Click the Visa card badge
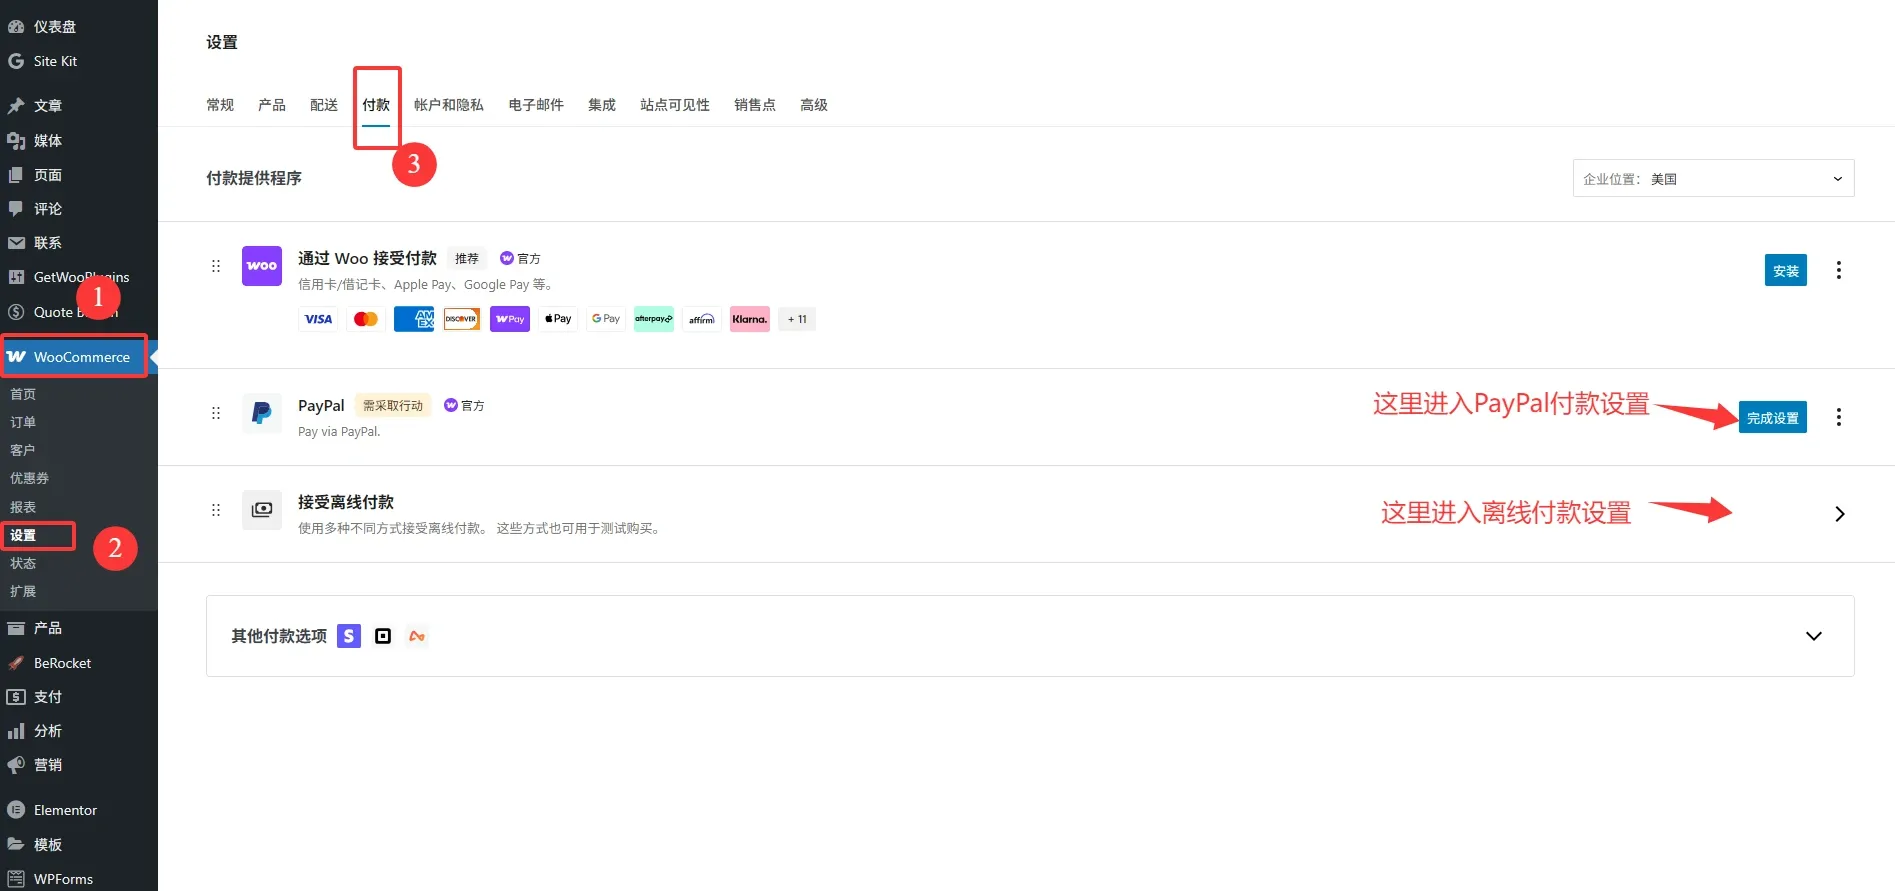Image resolution: width=1895 pixels, height=891 pixels. click(318, 319)
